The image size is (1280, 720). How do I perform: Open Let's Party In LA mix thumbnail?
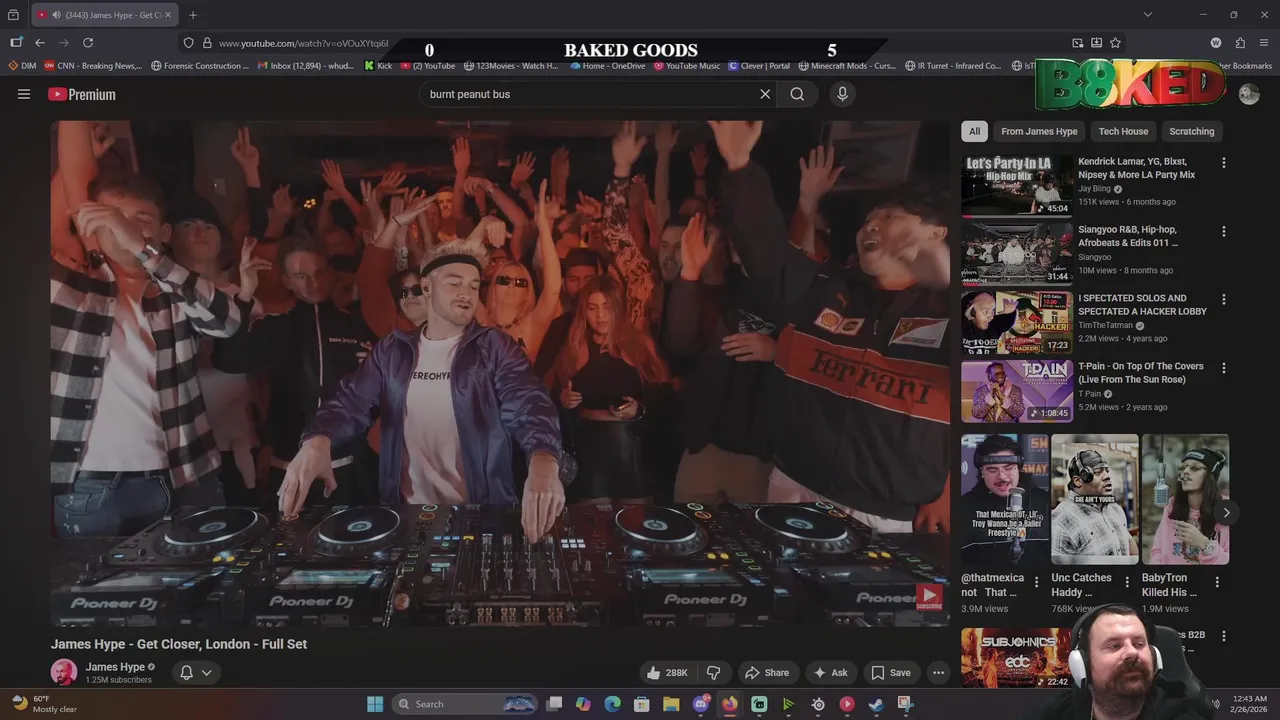[1017, 185]
